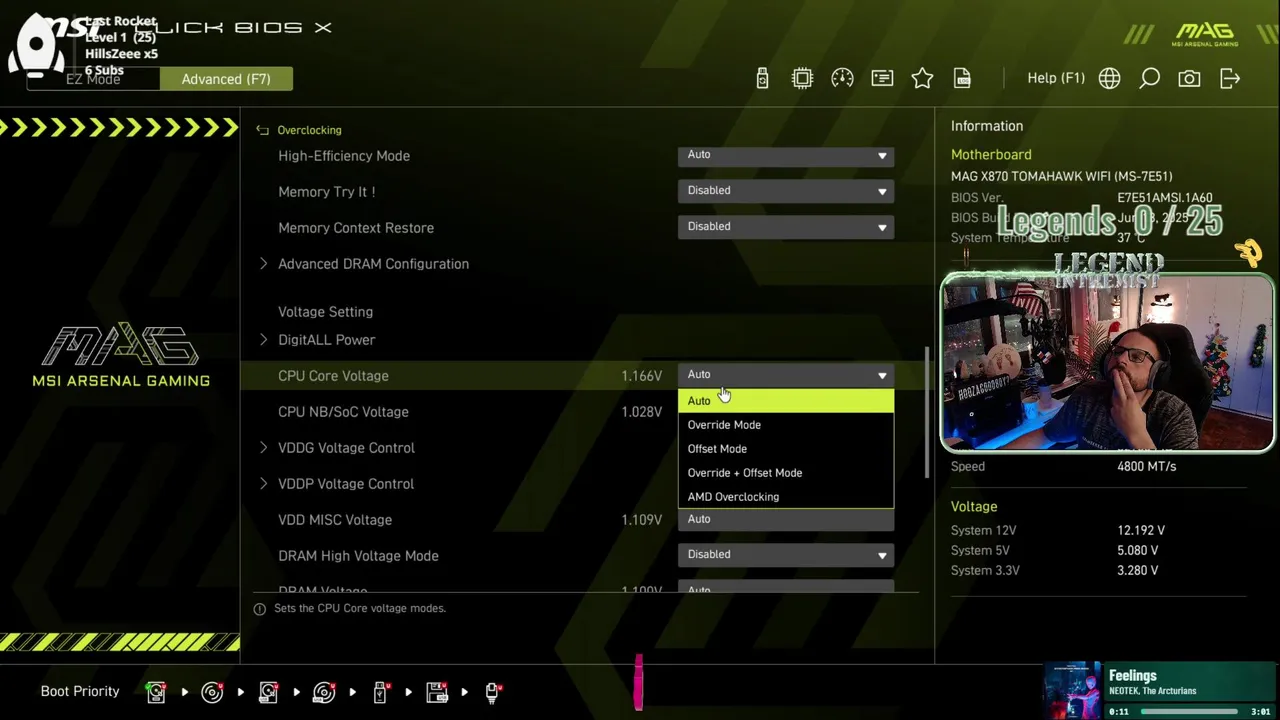This screenshot has width=1280, height=720.
Task: Click the exit BIOS icon
Action: [1230, 78]
